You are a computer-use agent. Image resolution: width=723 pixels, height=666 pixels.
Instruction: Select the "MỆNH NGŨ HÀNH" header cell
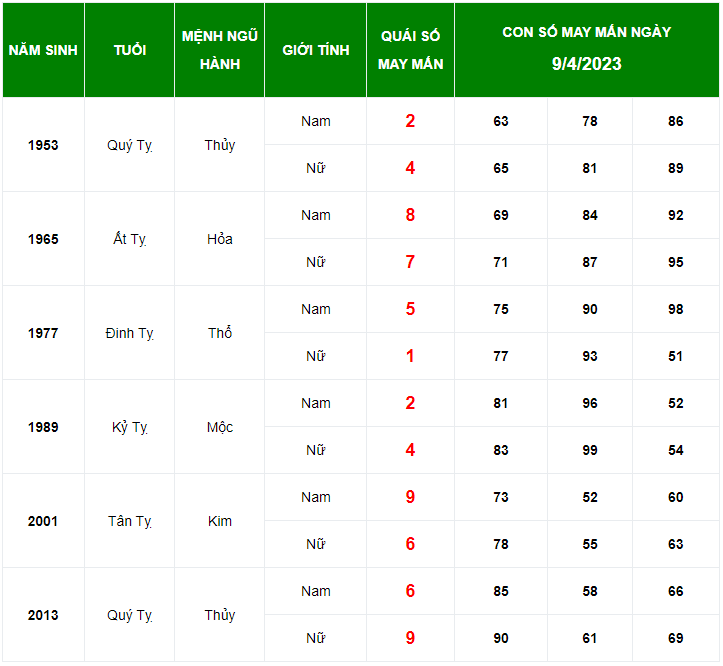220,50
